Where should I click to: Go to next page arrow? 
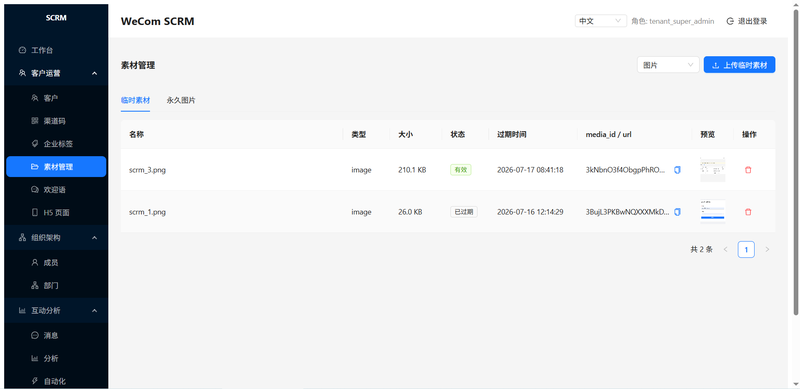(767, 250)
